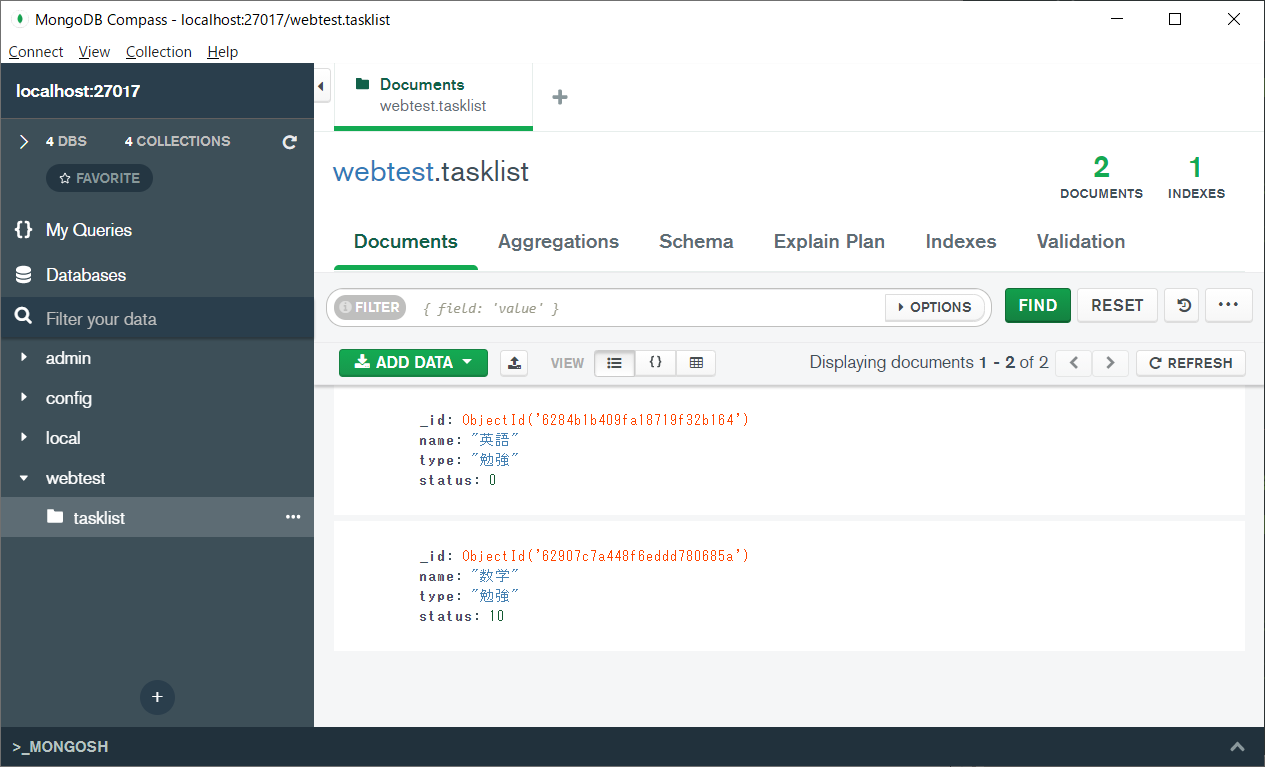Open a new tab with plus

[560, 97]
